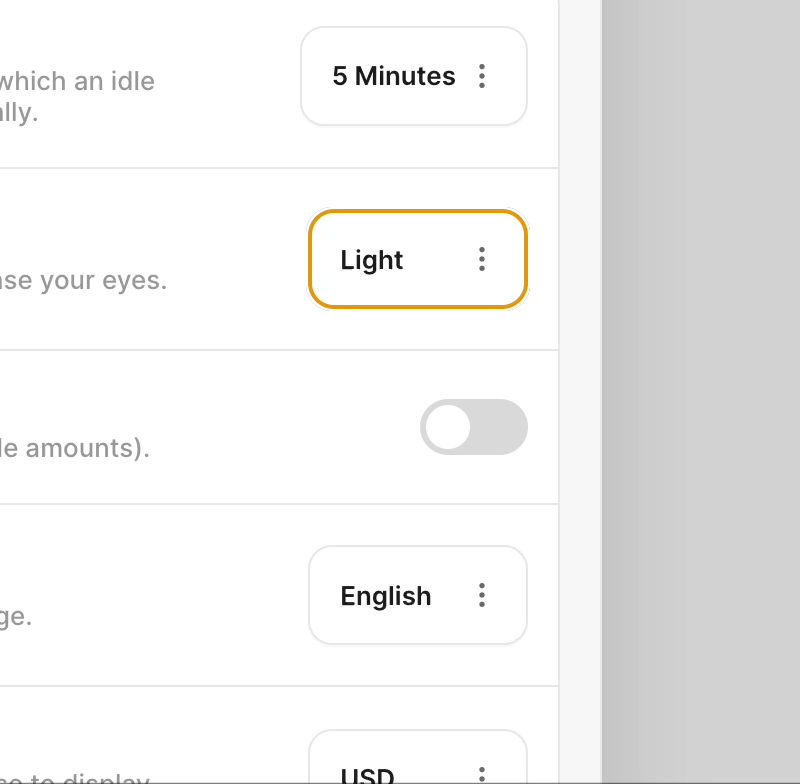Click the light gray strip beside the settings panel

[x=579, y=400]
